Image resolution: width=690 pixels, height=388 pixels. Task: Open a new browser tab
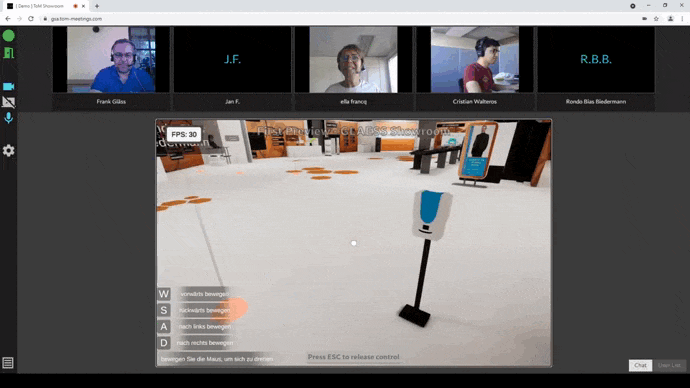pos(97,6)
